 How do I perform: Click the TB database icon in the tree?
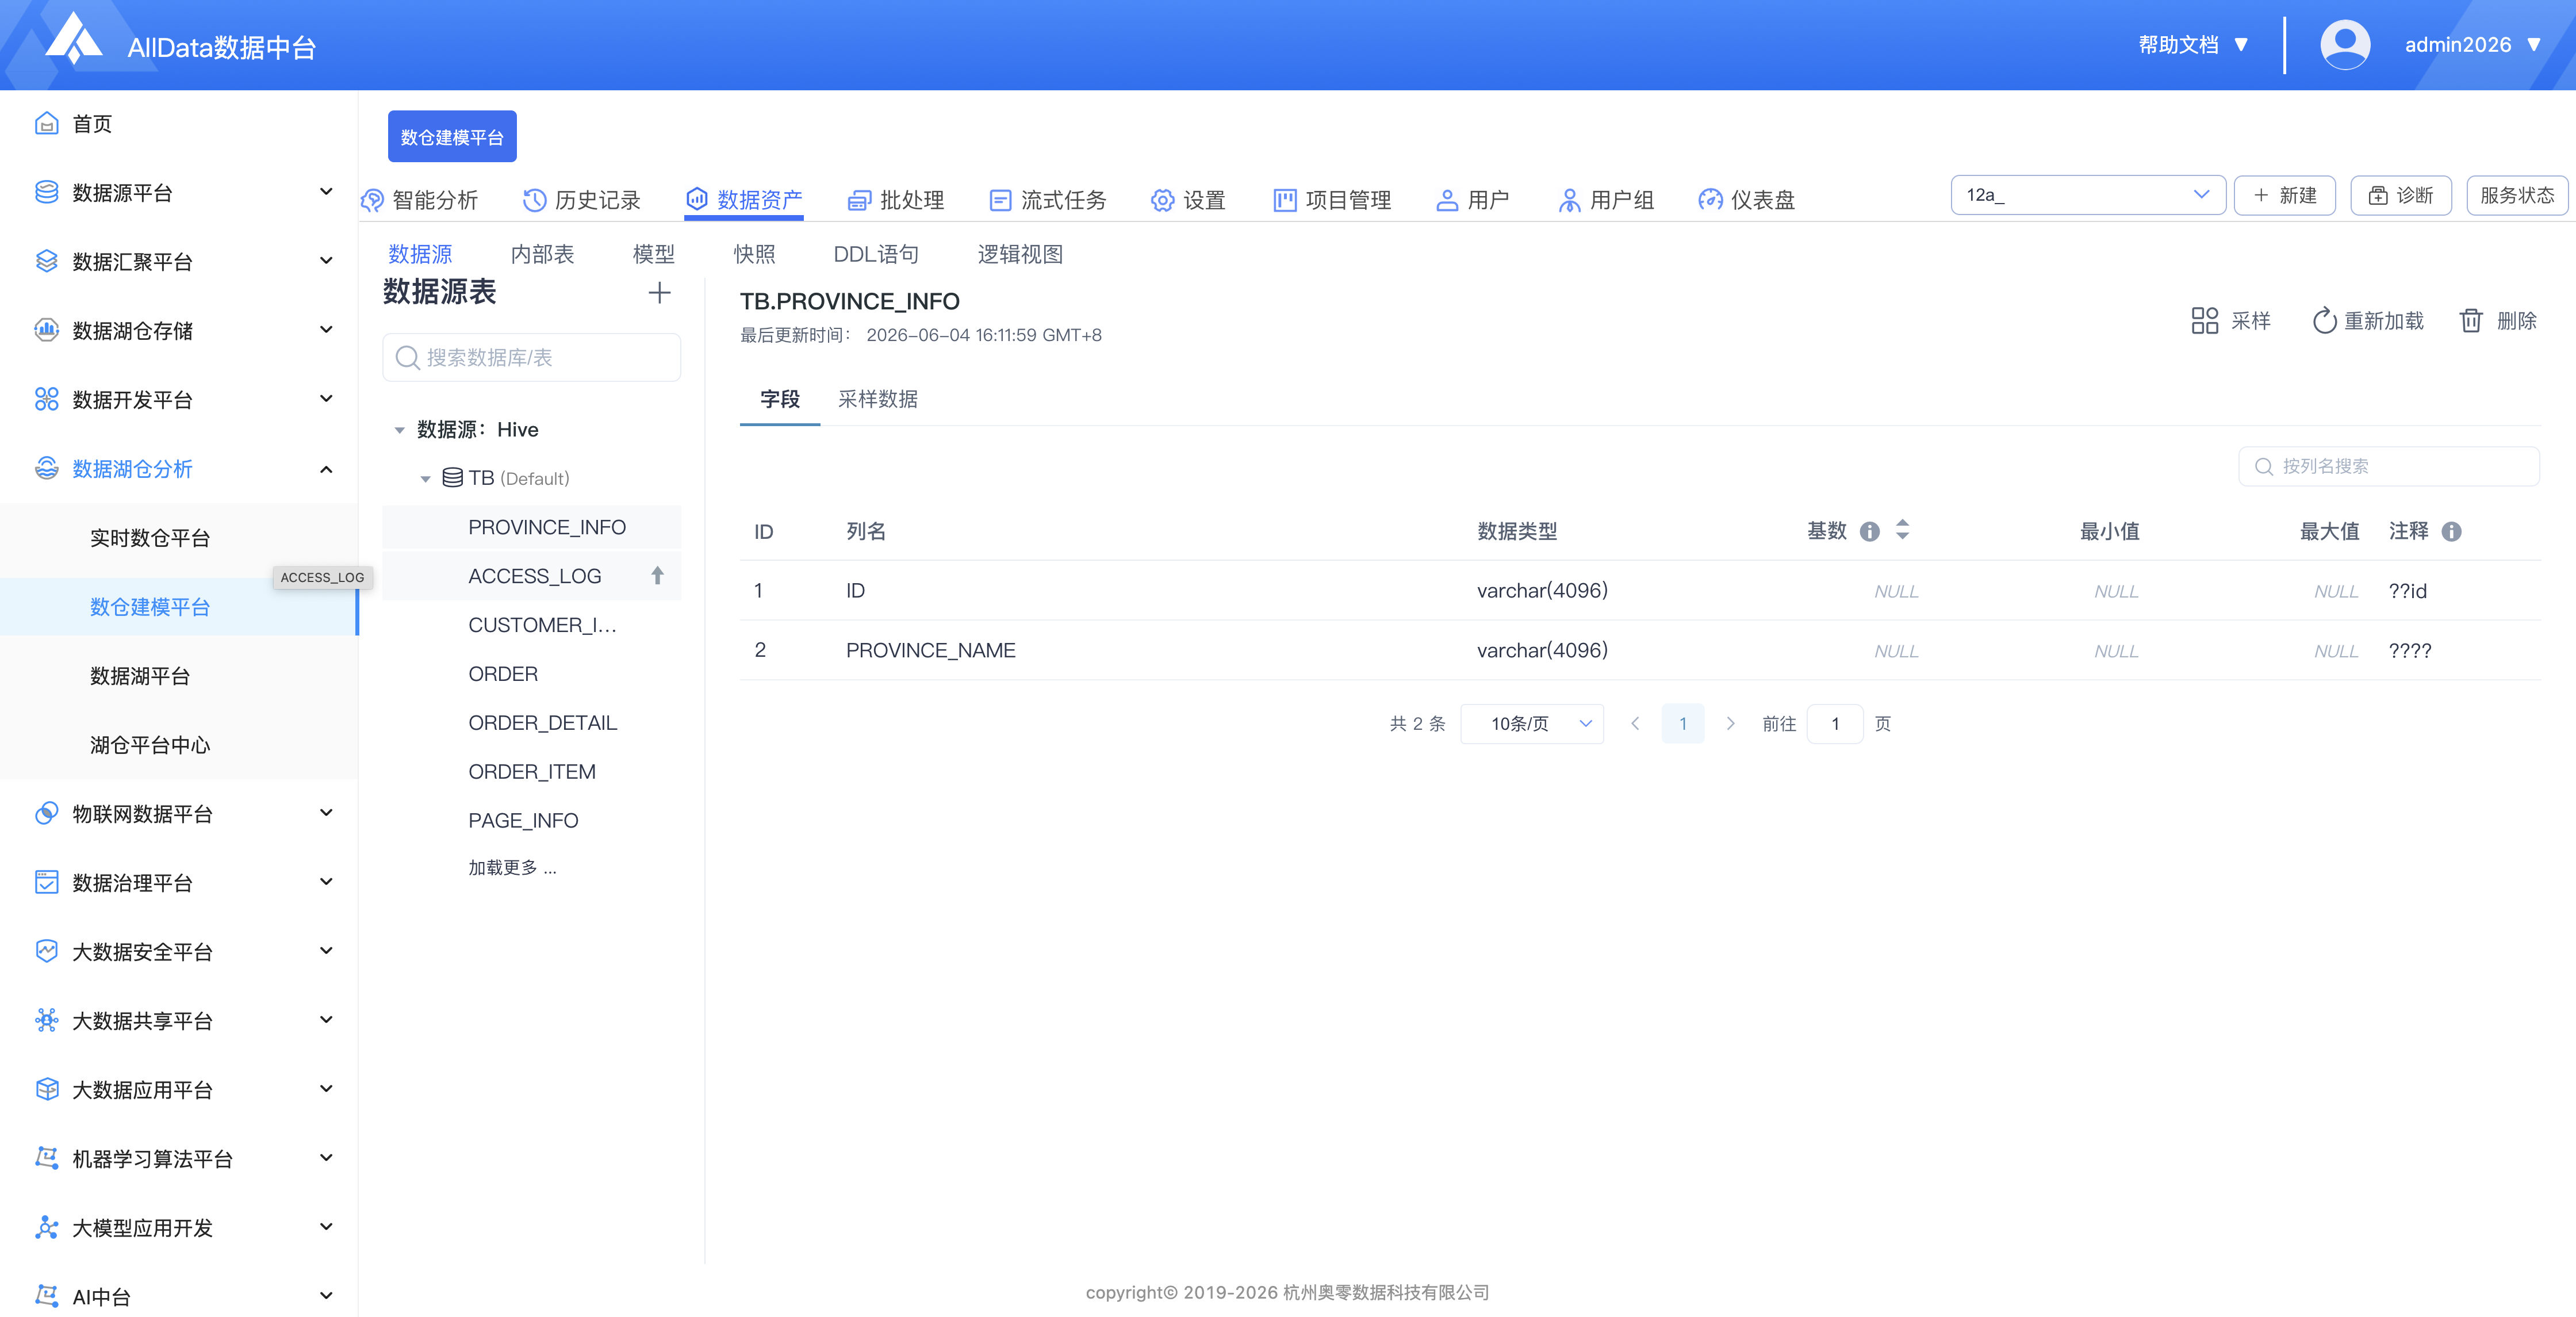(x=452, y=477)
